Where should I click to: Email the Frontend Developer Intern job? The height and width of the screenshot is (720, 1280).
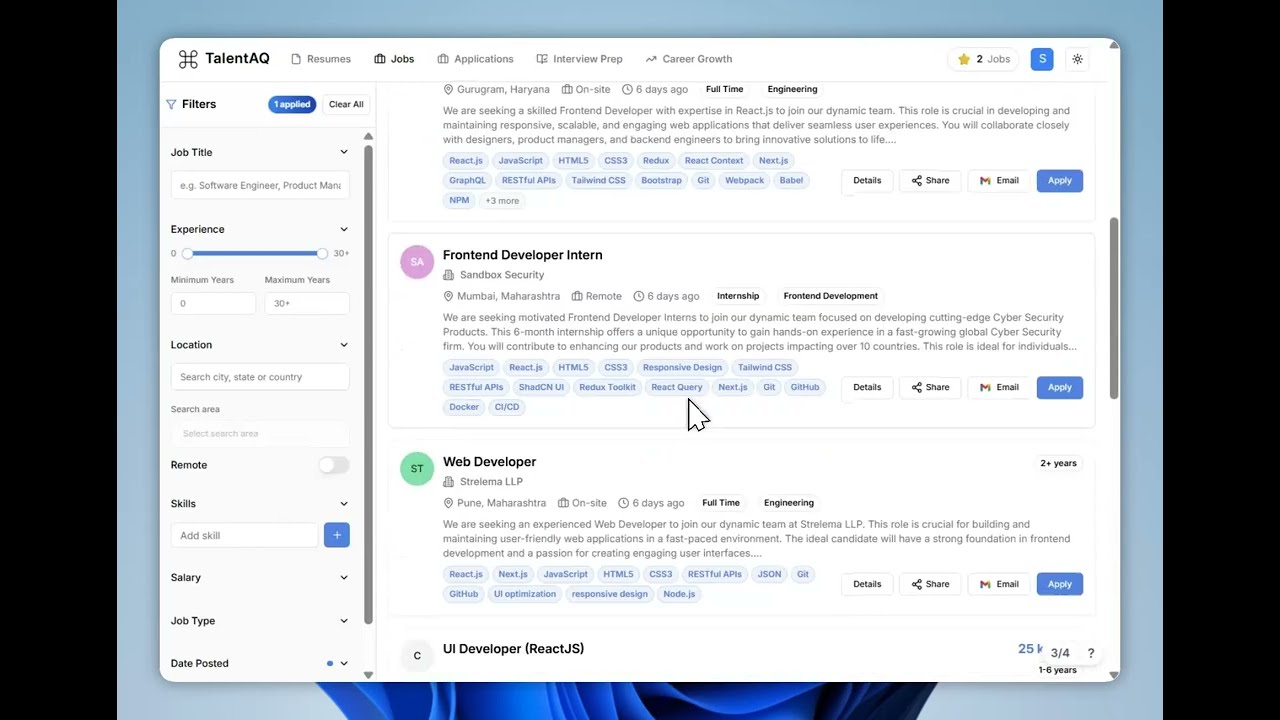pyautogui.click(x=999, y=387)
